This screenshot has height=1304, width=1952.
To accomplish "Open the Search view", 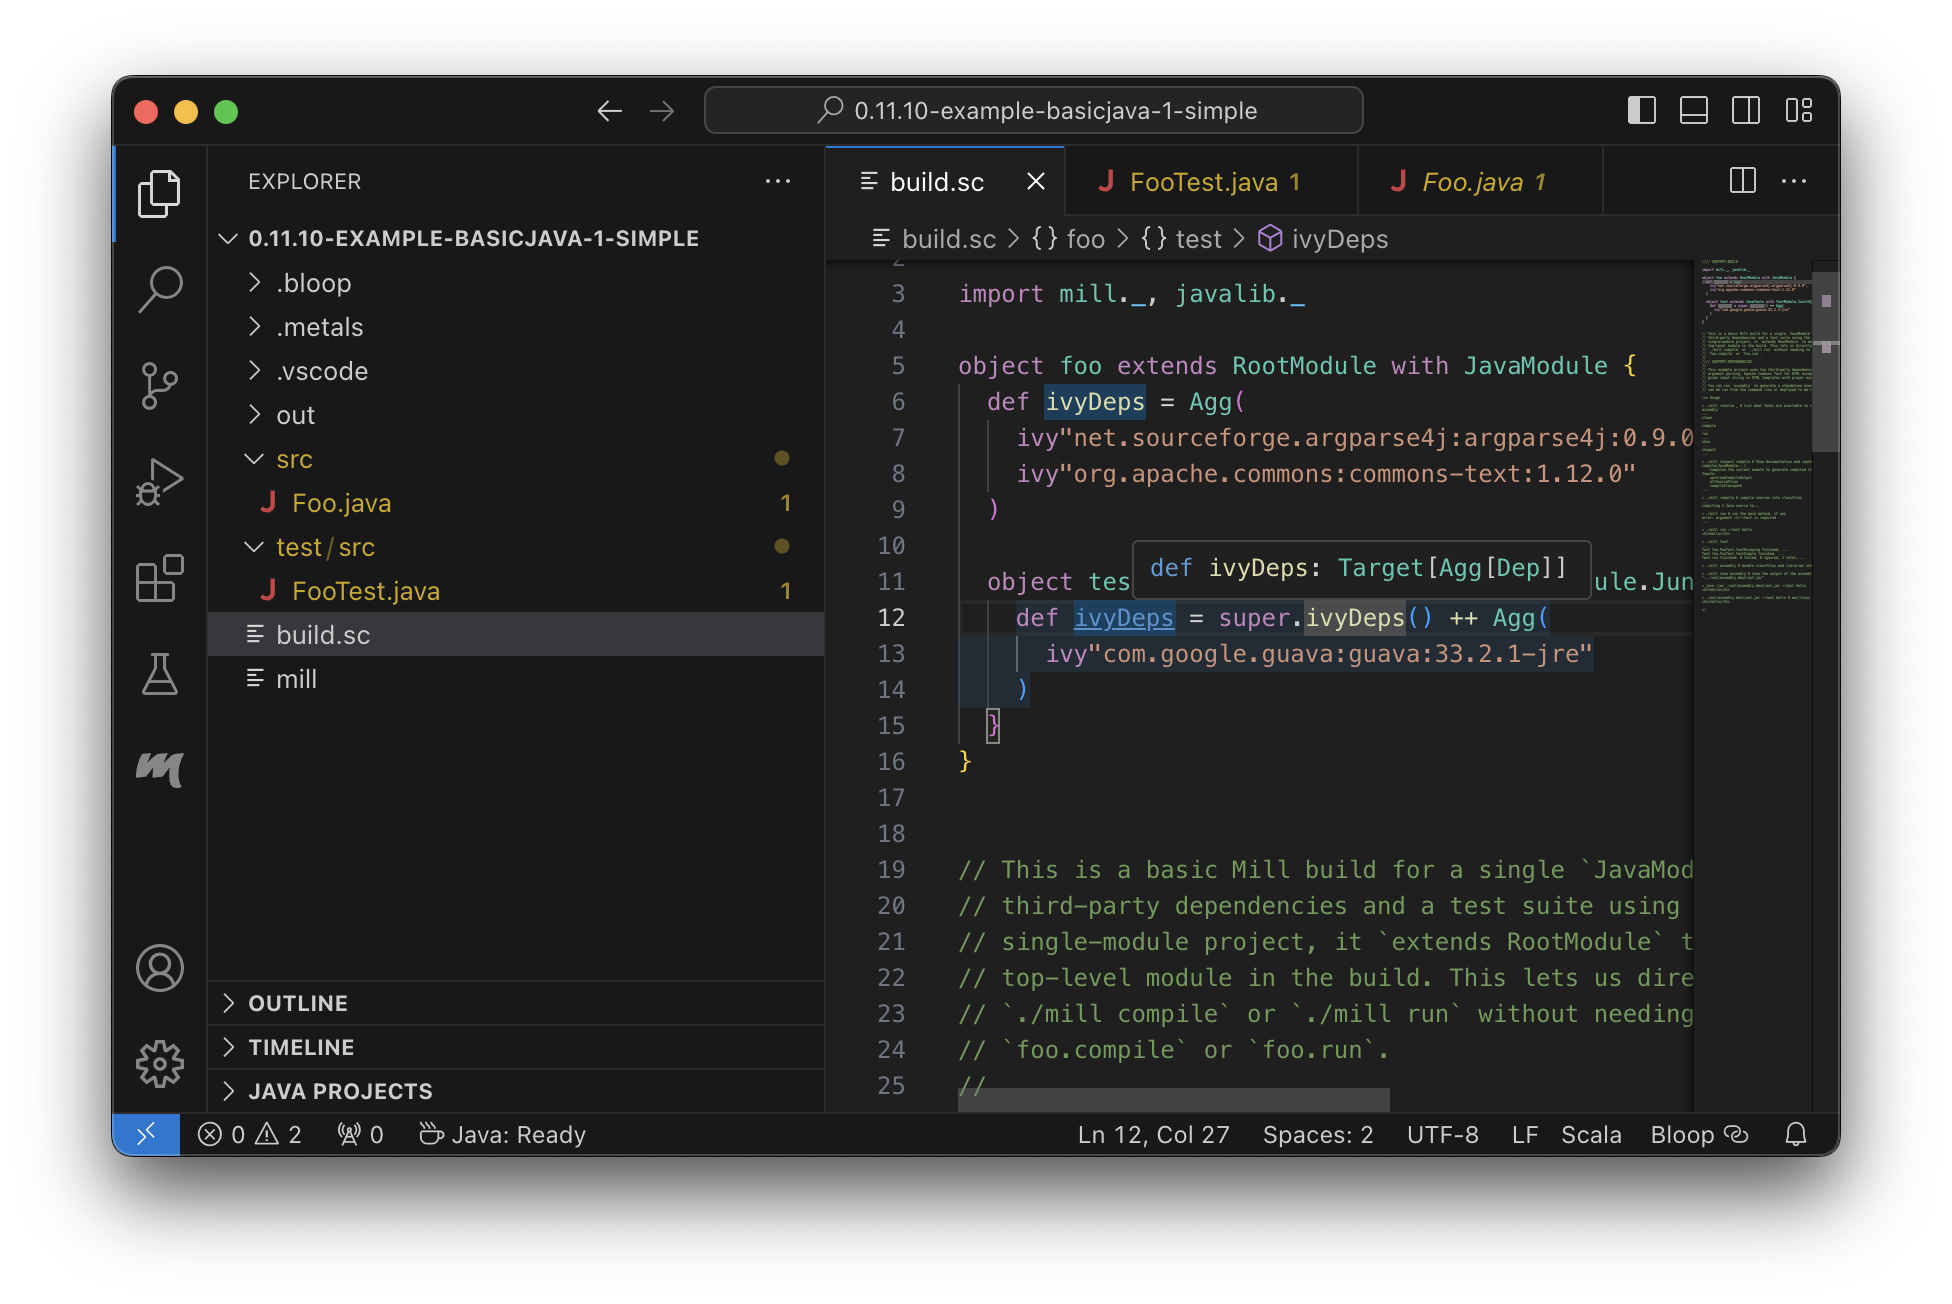I will point(160,289).
